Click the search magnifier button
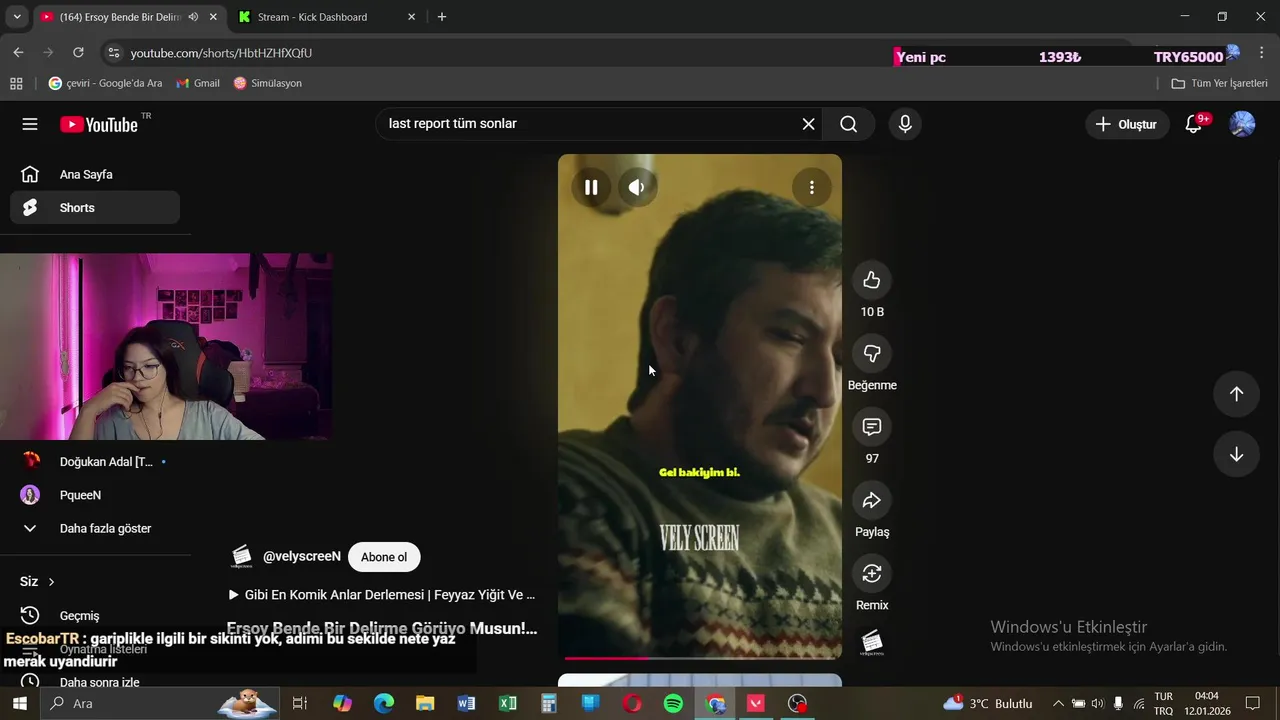The image size is (1280, 720). (x=849, y=124)
